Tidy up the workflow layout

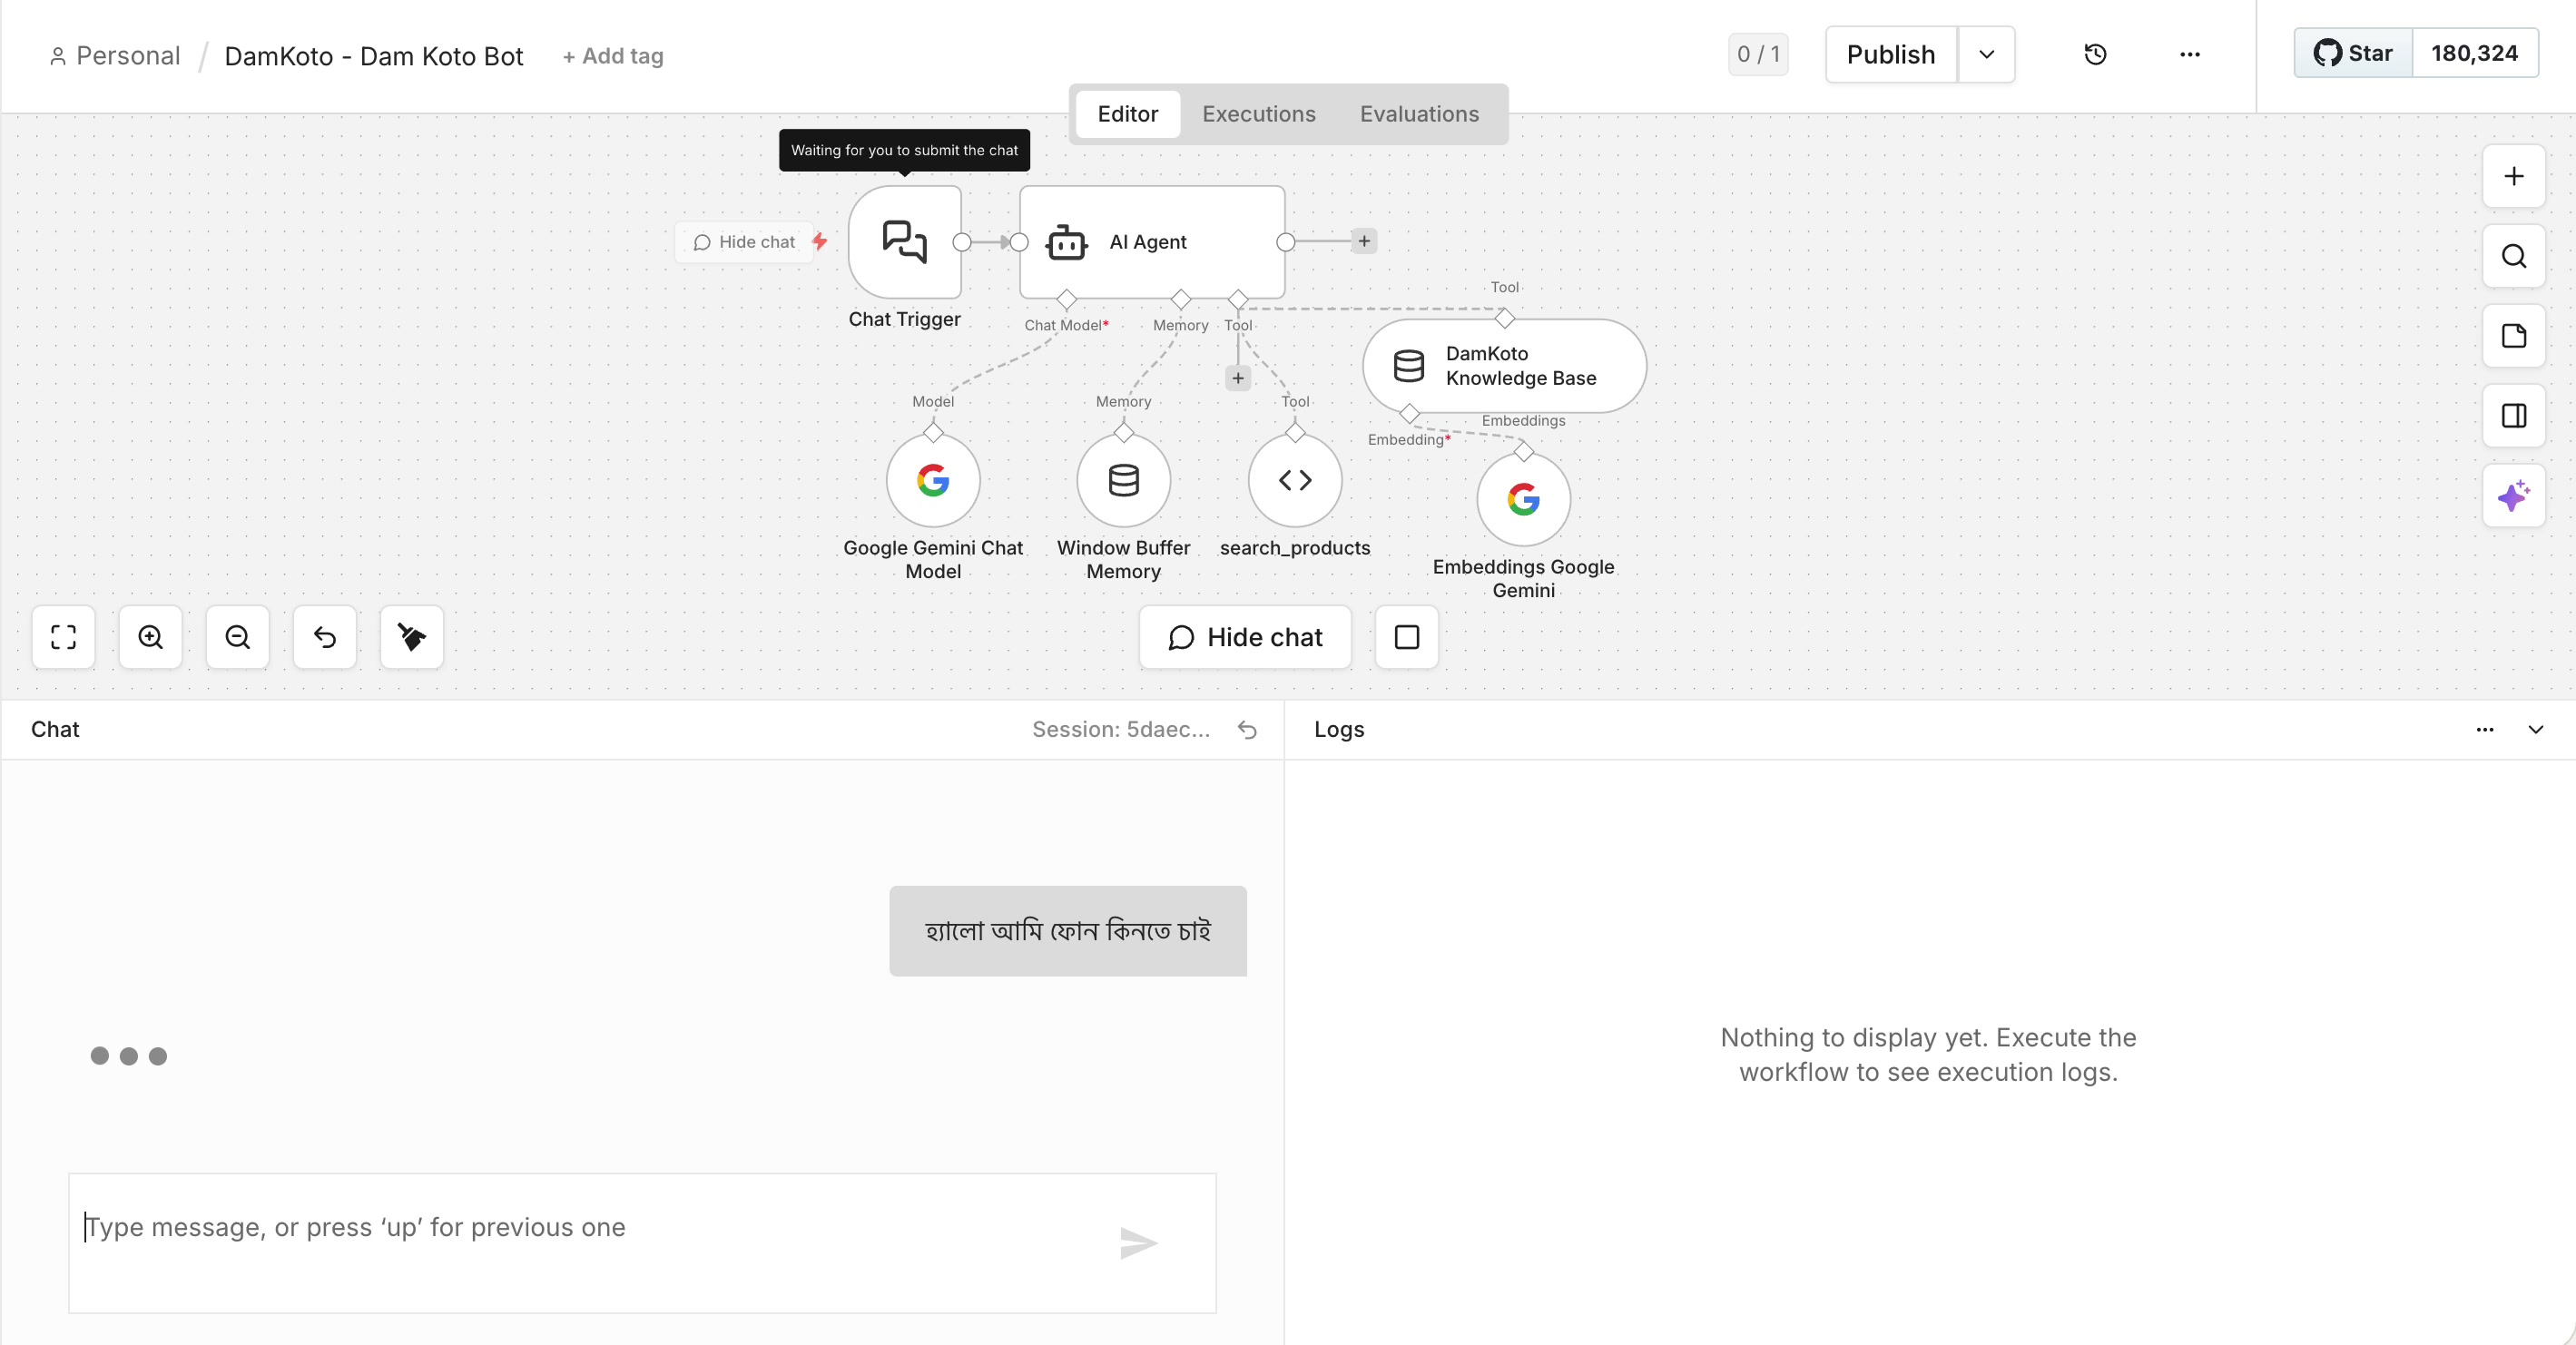[x=411, y=637]
